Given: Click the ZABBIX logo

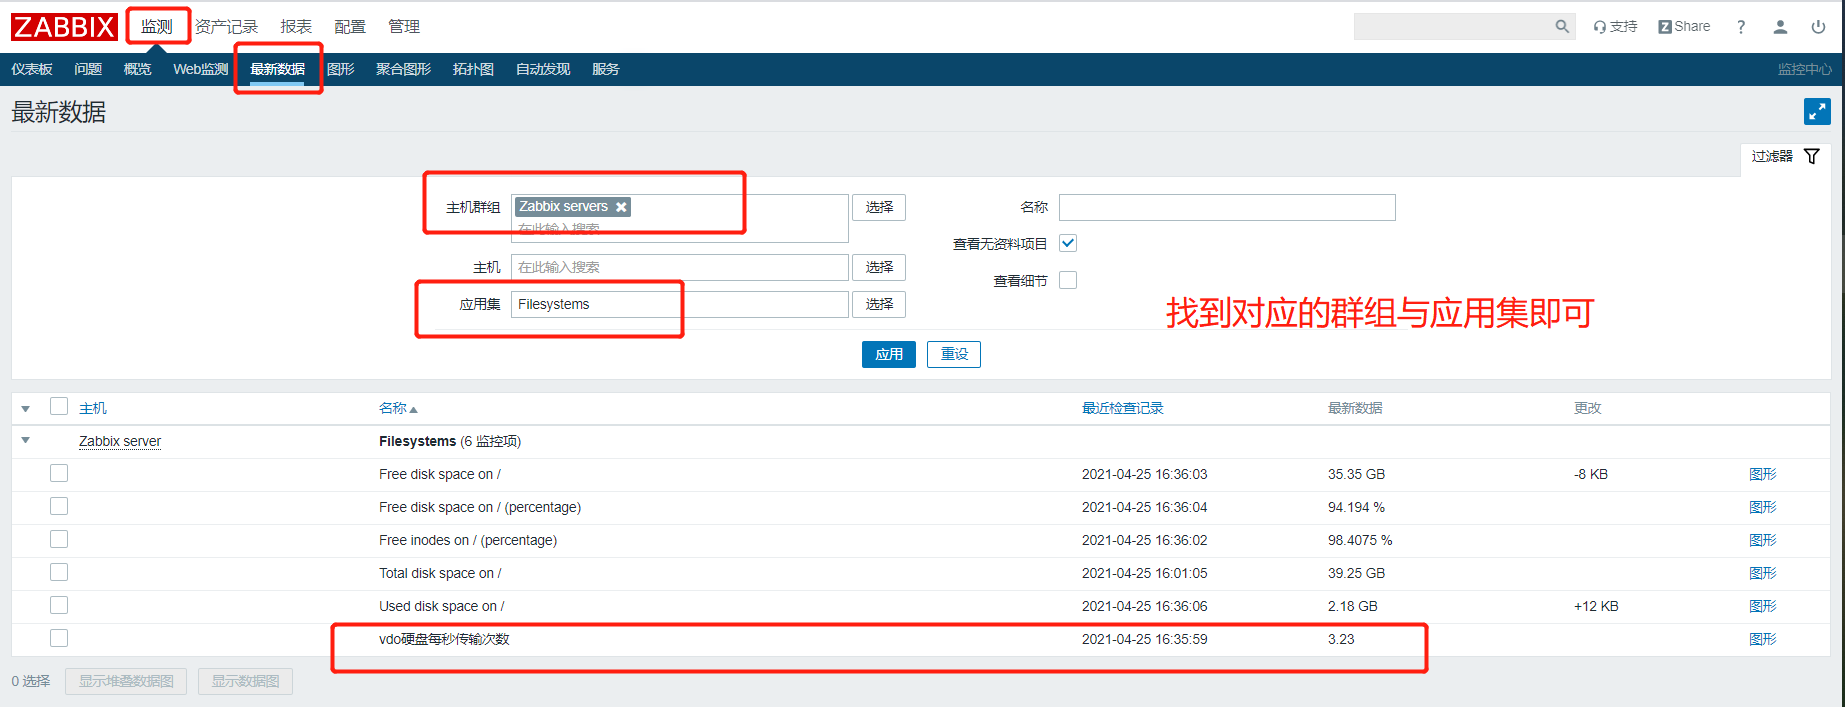Looking at the screenshot, I should 64,27.
